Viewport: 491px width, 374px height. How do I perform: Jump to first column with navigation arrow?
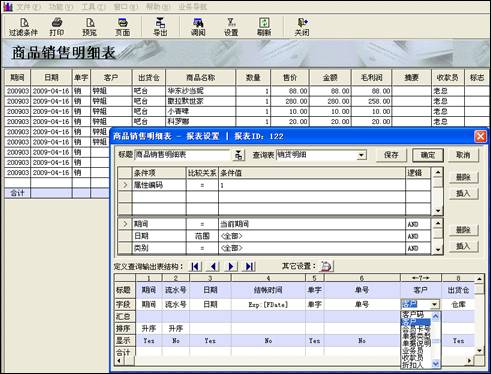pos(195,266)
